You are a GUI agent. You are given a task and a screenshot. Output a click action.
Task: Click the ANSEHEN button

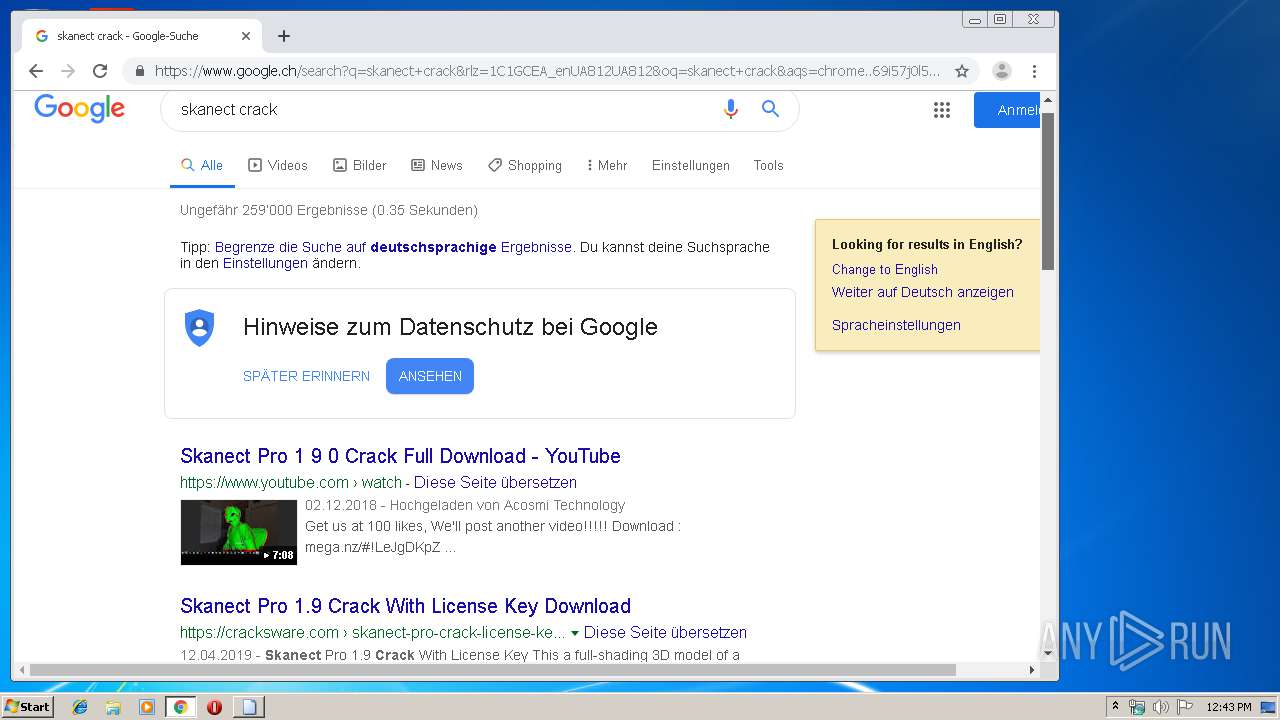[430, 376]
